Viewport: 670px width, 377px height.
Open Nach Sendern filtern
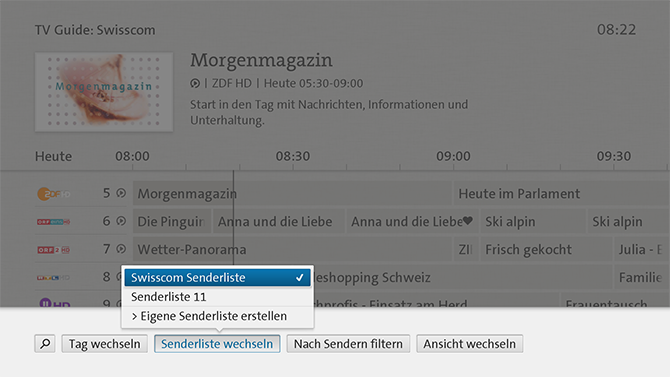pos(348,344)
